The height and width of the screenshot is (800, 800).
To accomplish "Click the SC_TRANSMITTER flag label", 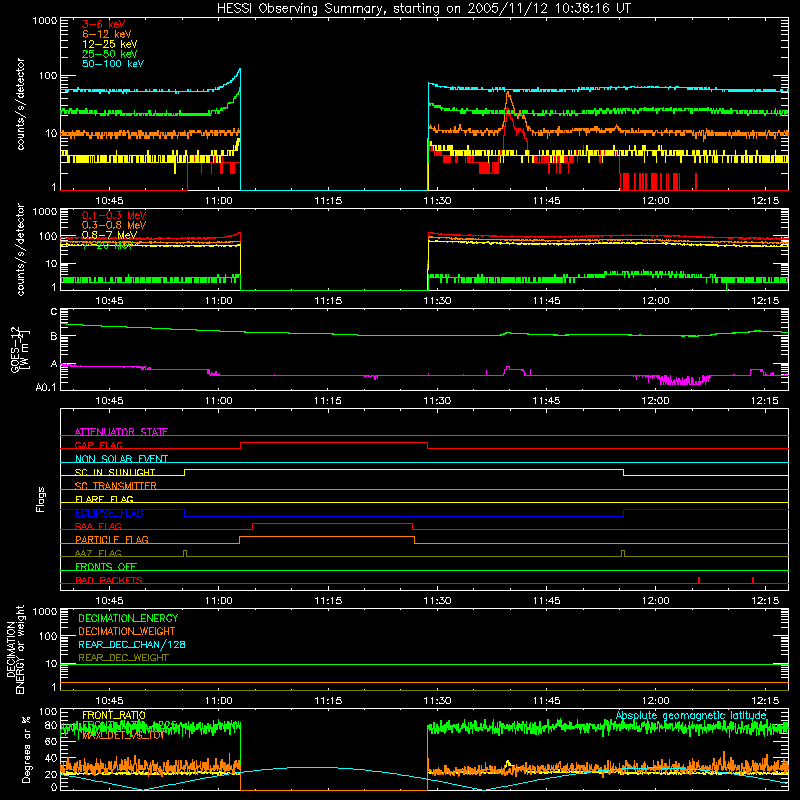I will tap(116, 485).
